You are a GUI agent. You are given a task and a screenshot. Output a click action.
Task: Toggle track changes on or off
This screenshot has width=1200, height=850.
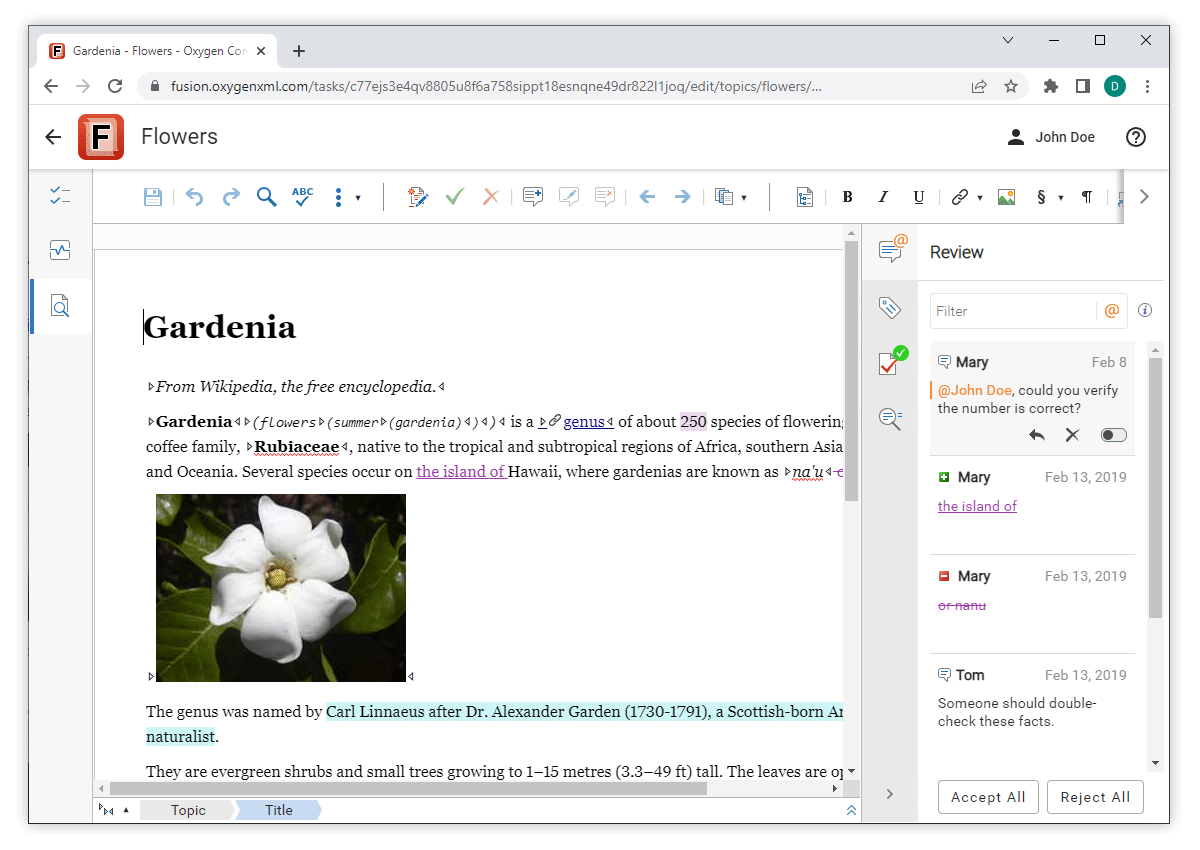point(418,197)
